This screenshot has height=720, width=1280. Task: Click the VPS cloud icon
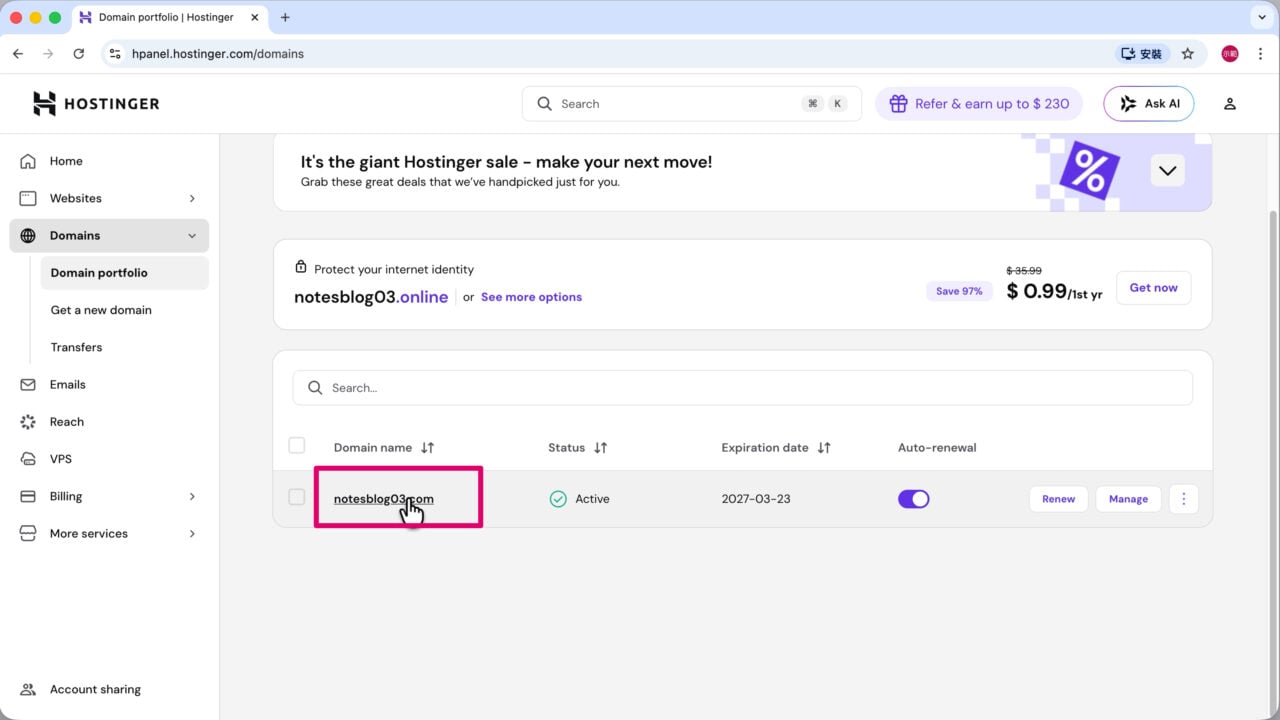[28, 459]
